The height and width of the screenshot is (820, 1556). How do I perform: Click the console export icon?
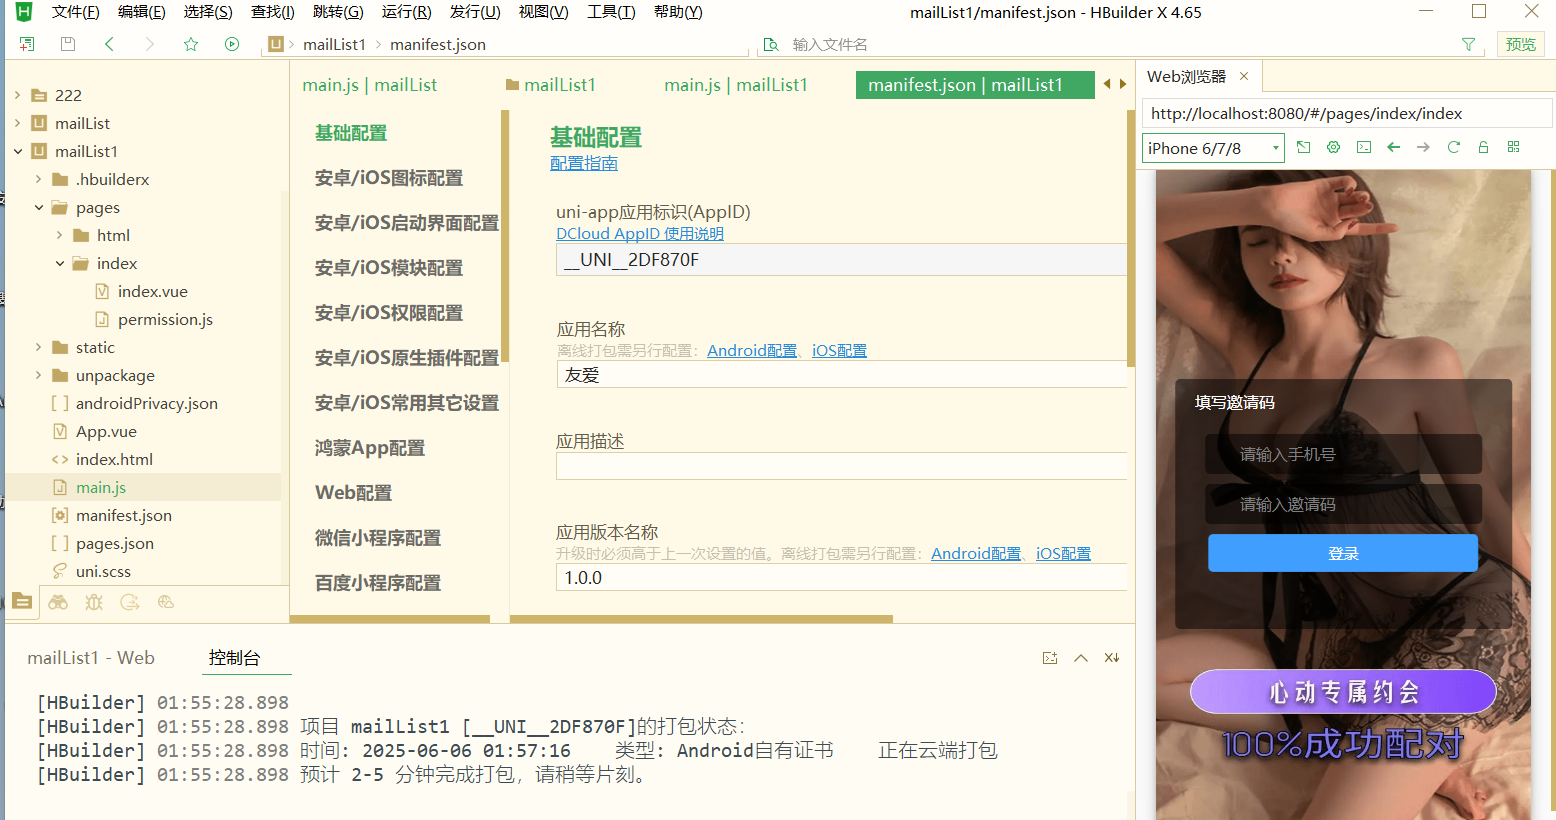[1050, 658]
